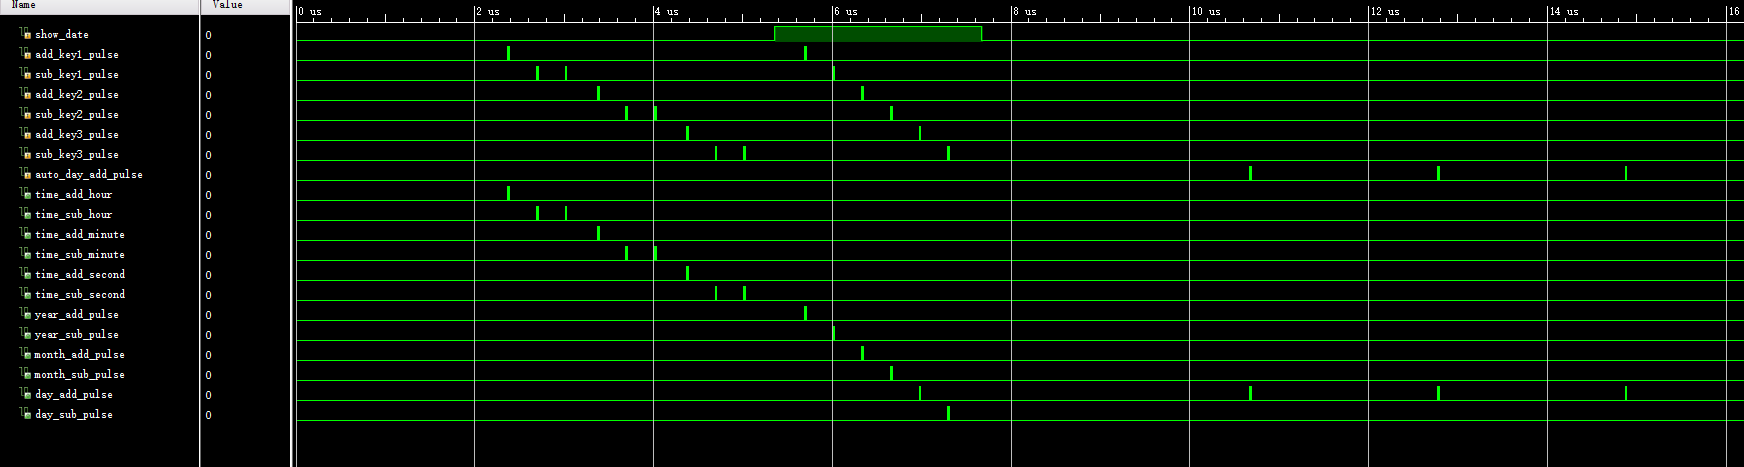Click the single pulse on day_sub_pulse waveform
The image size is (1744, 467).
coord(948,413)
